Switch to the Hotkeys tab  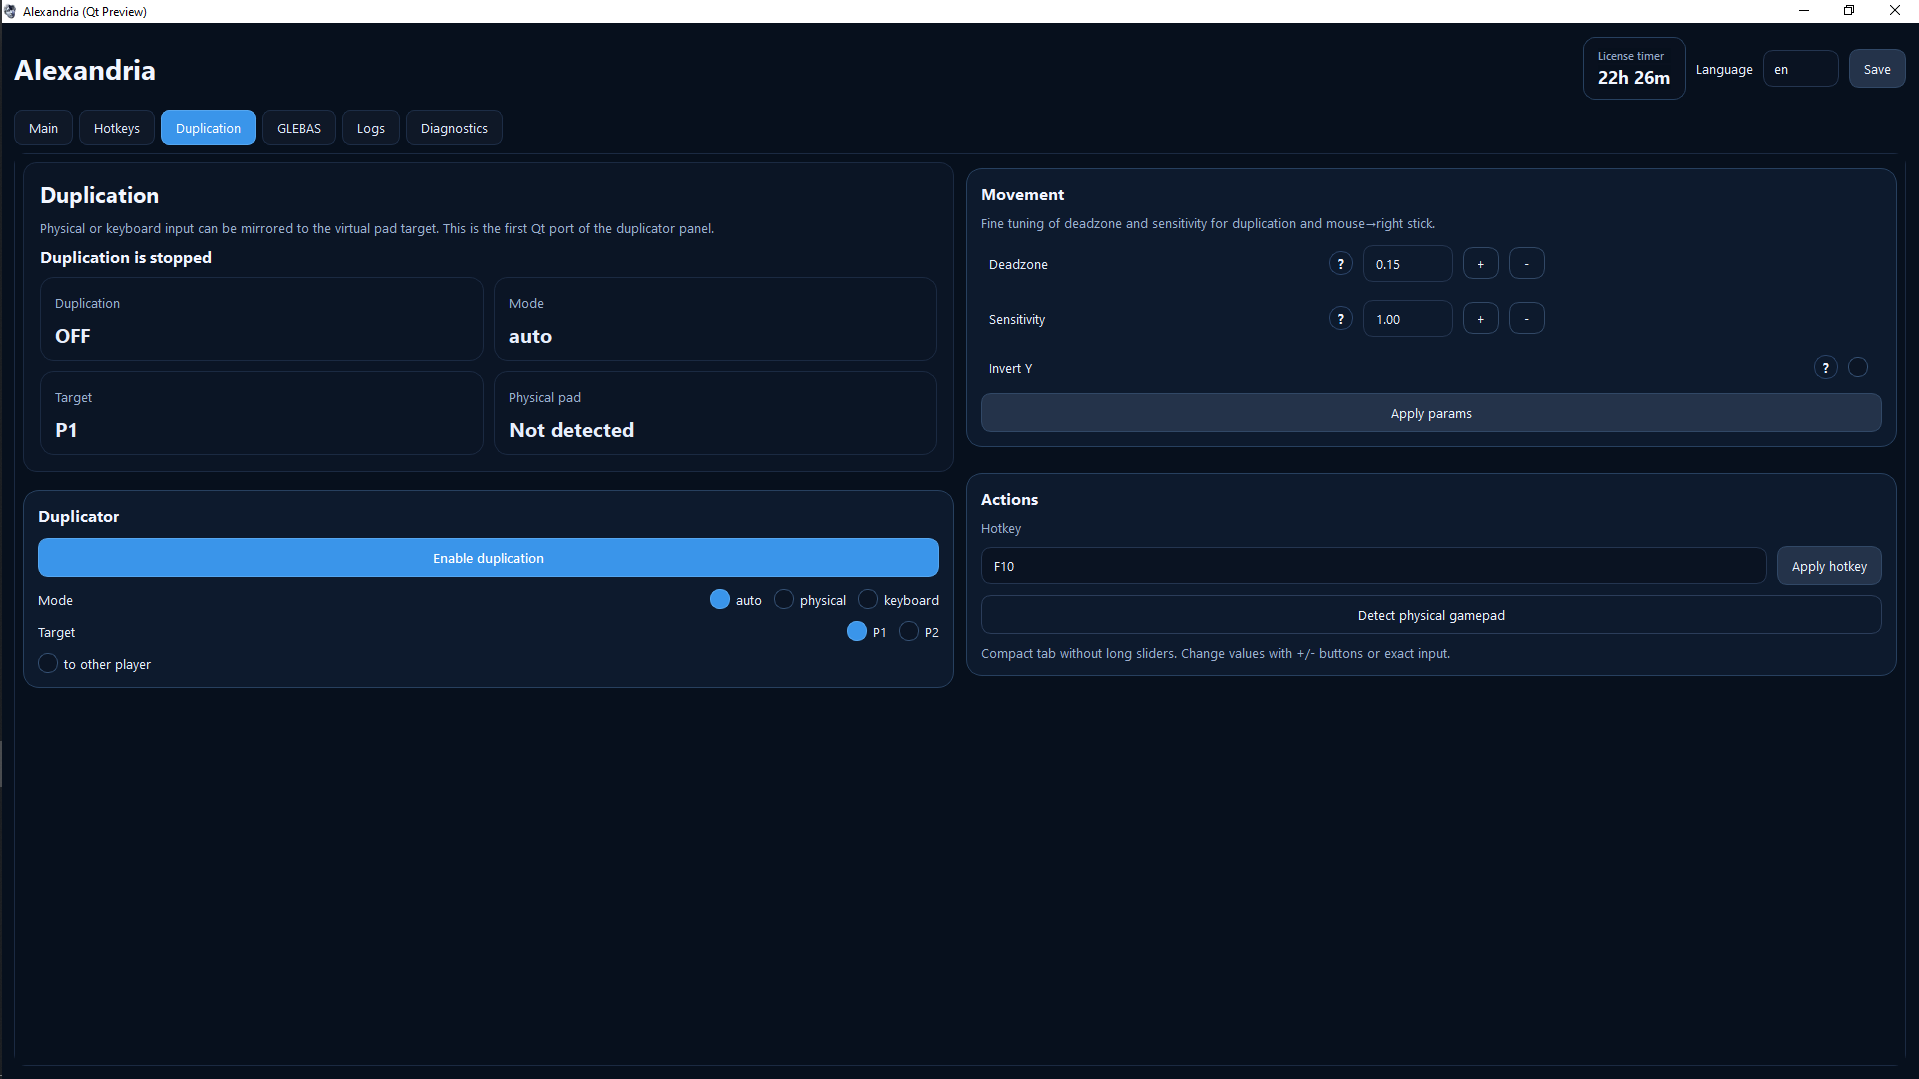pyautogui.click(x=117, y=128)
